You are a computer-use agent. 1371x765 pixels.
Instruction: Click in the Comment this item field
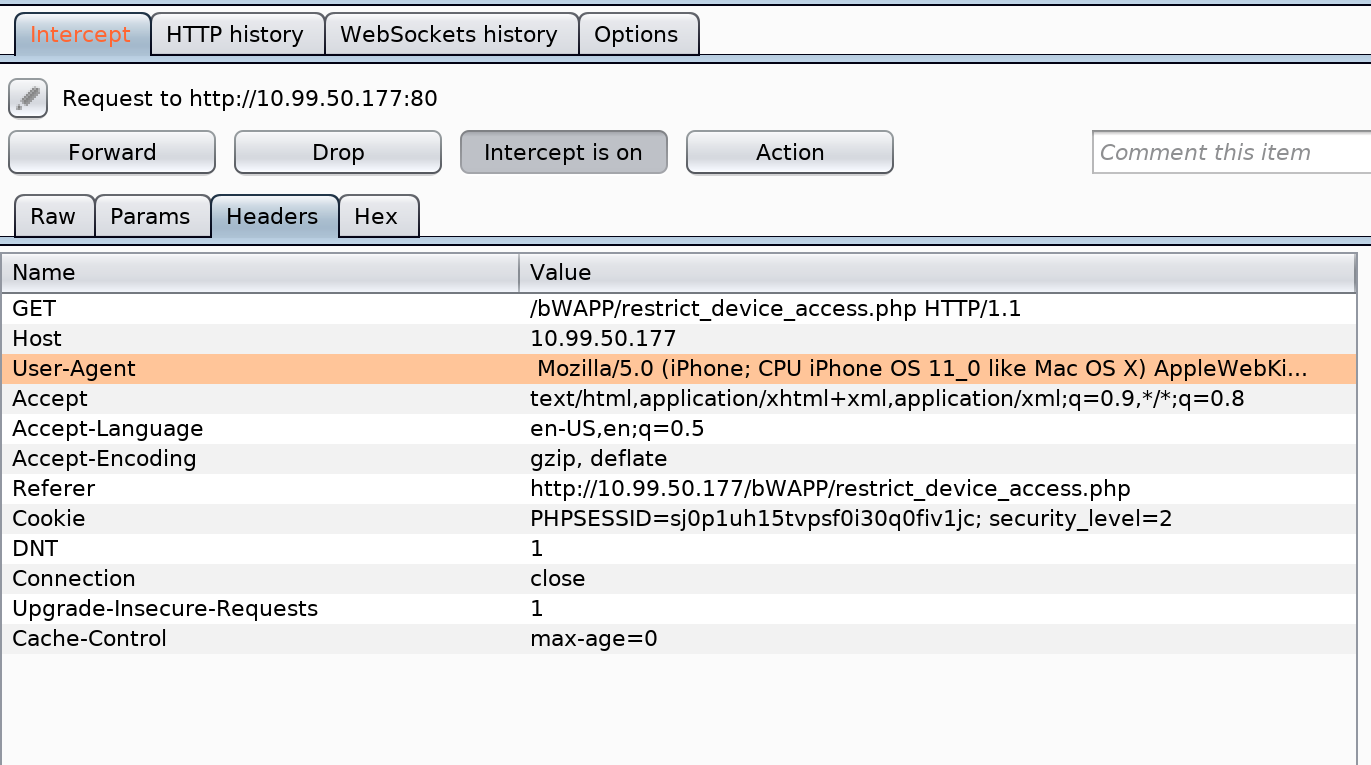pyautogui.click(x=1232, y=152)
